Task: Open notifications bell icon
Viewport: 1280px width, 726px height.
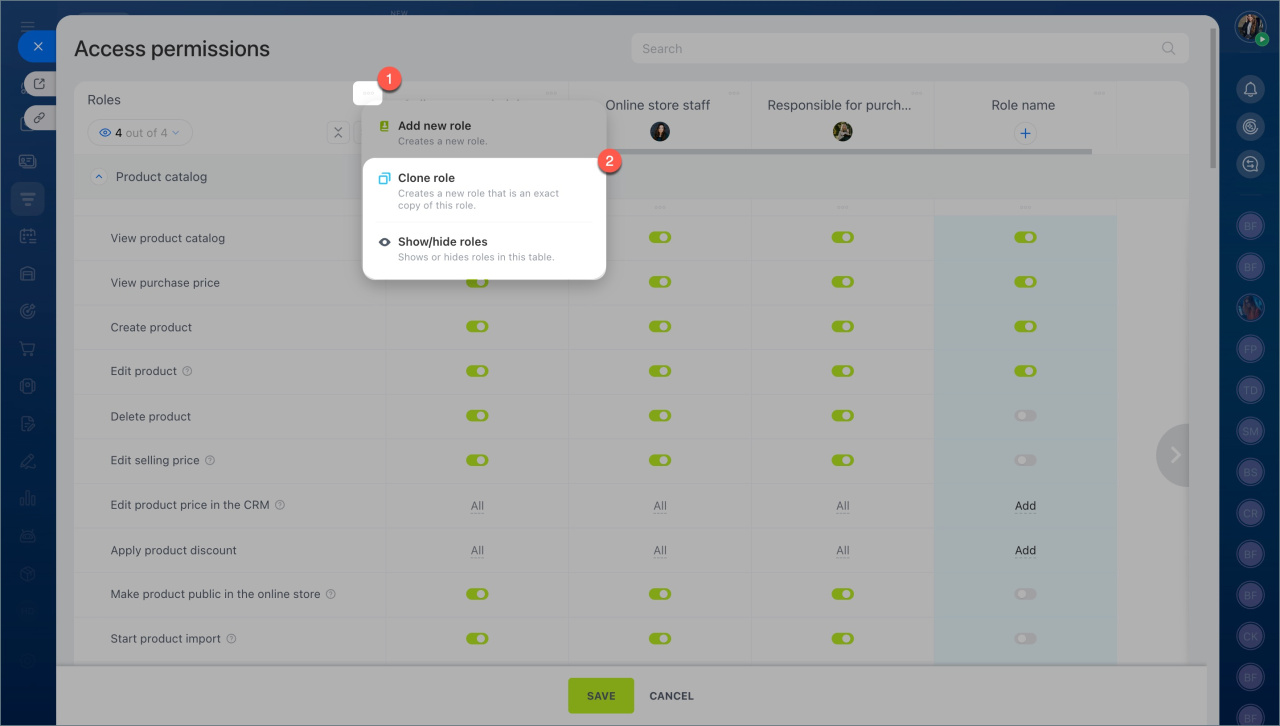Action: pyautogui.click(x=1249, y=89)
